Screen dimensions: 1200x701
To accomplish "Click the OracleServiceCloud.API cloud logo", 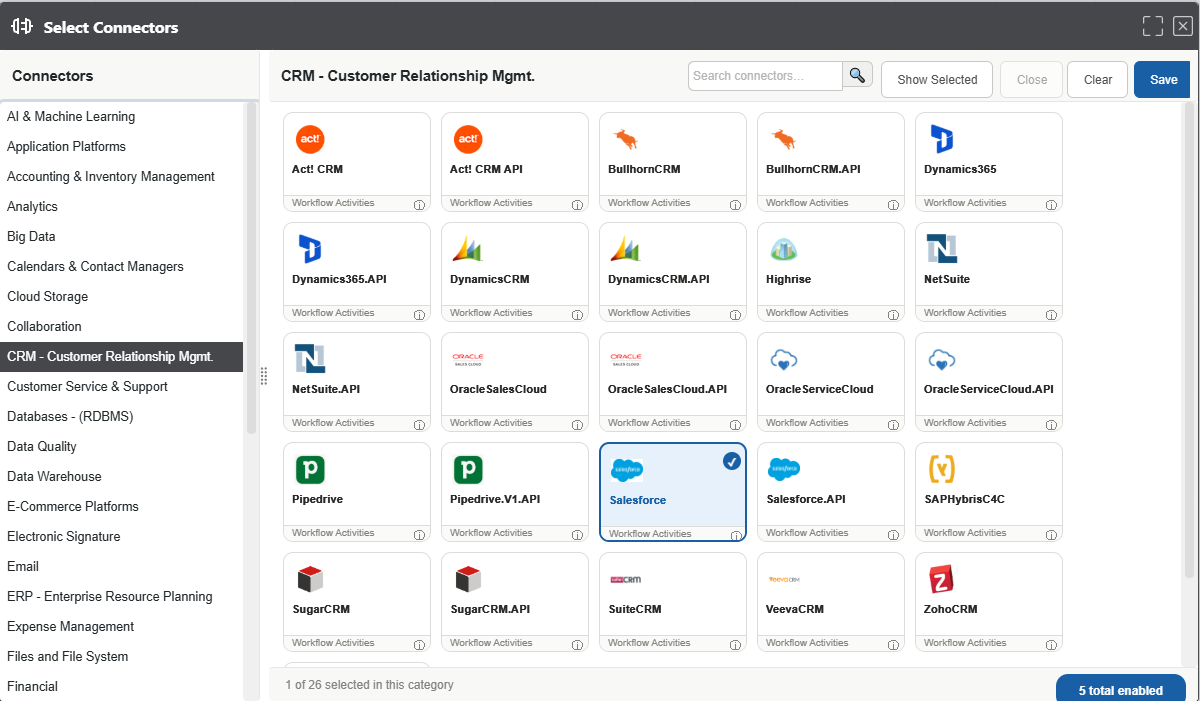I will (942, 359).
